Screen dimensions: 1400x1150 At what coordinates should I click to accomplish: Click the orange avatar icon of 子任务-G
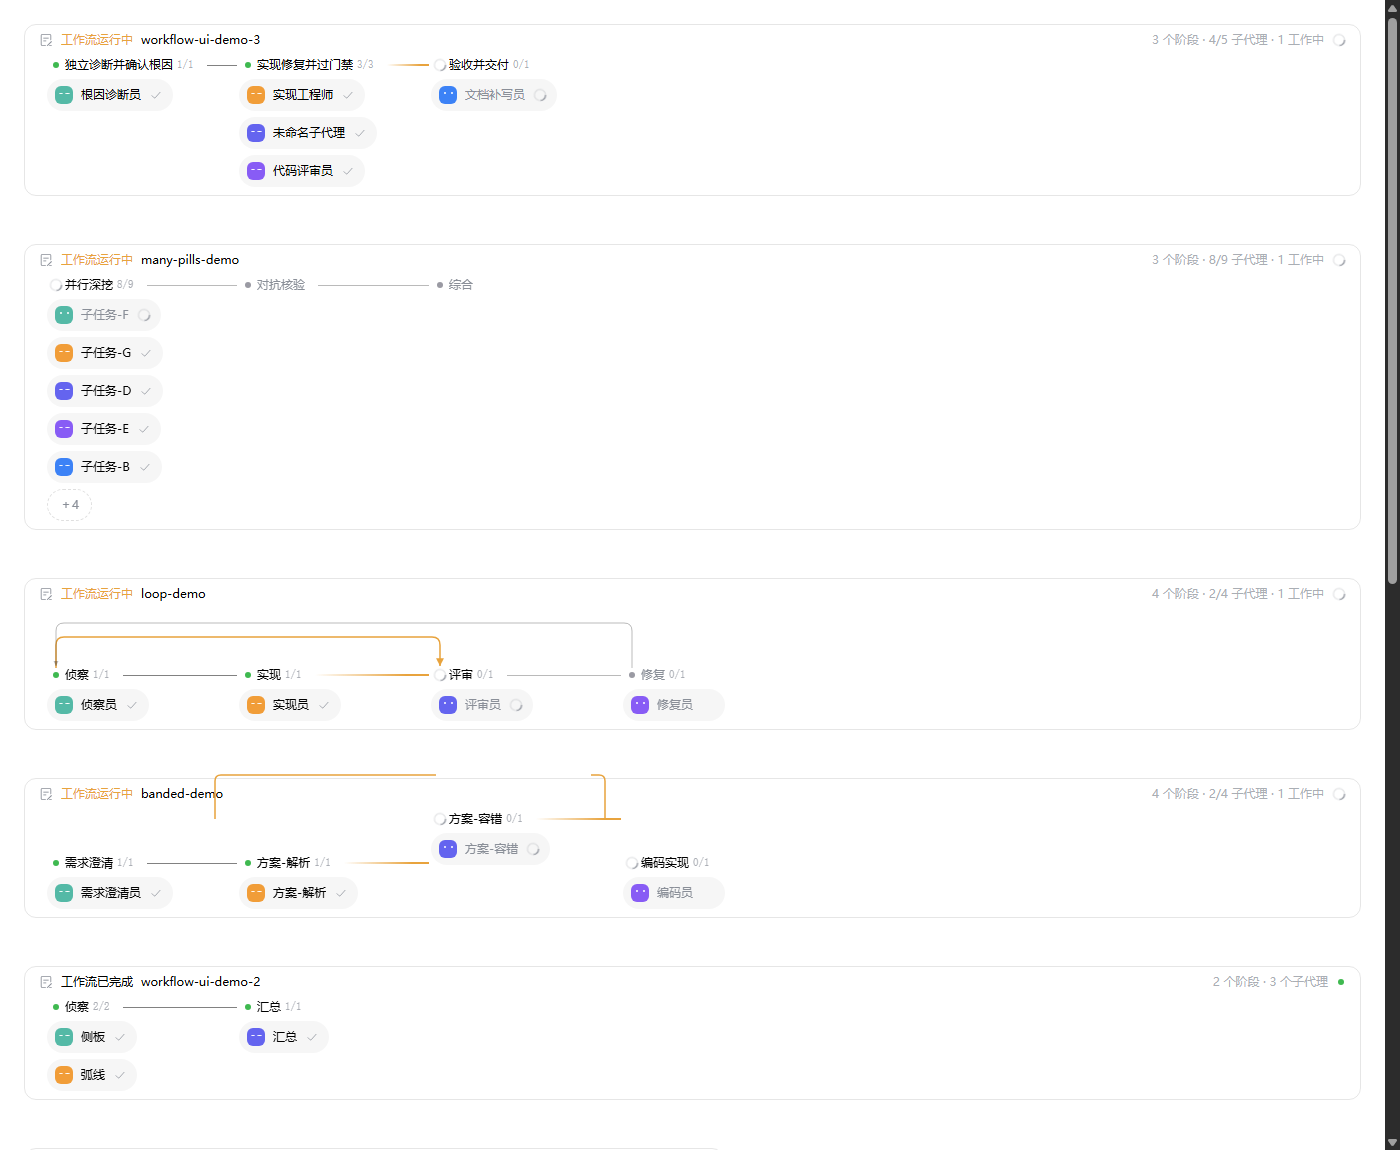click(x=64, y=353)
